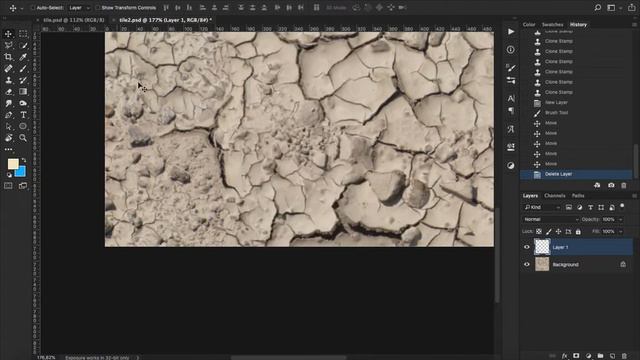
Task: Select the Hand tool
Action: 8,138
